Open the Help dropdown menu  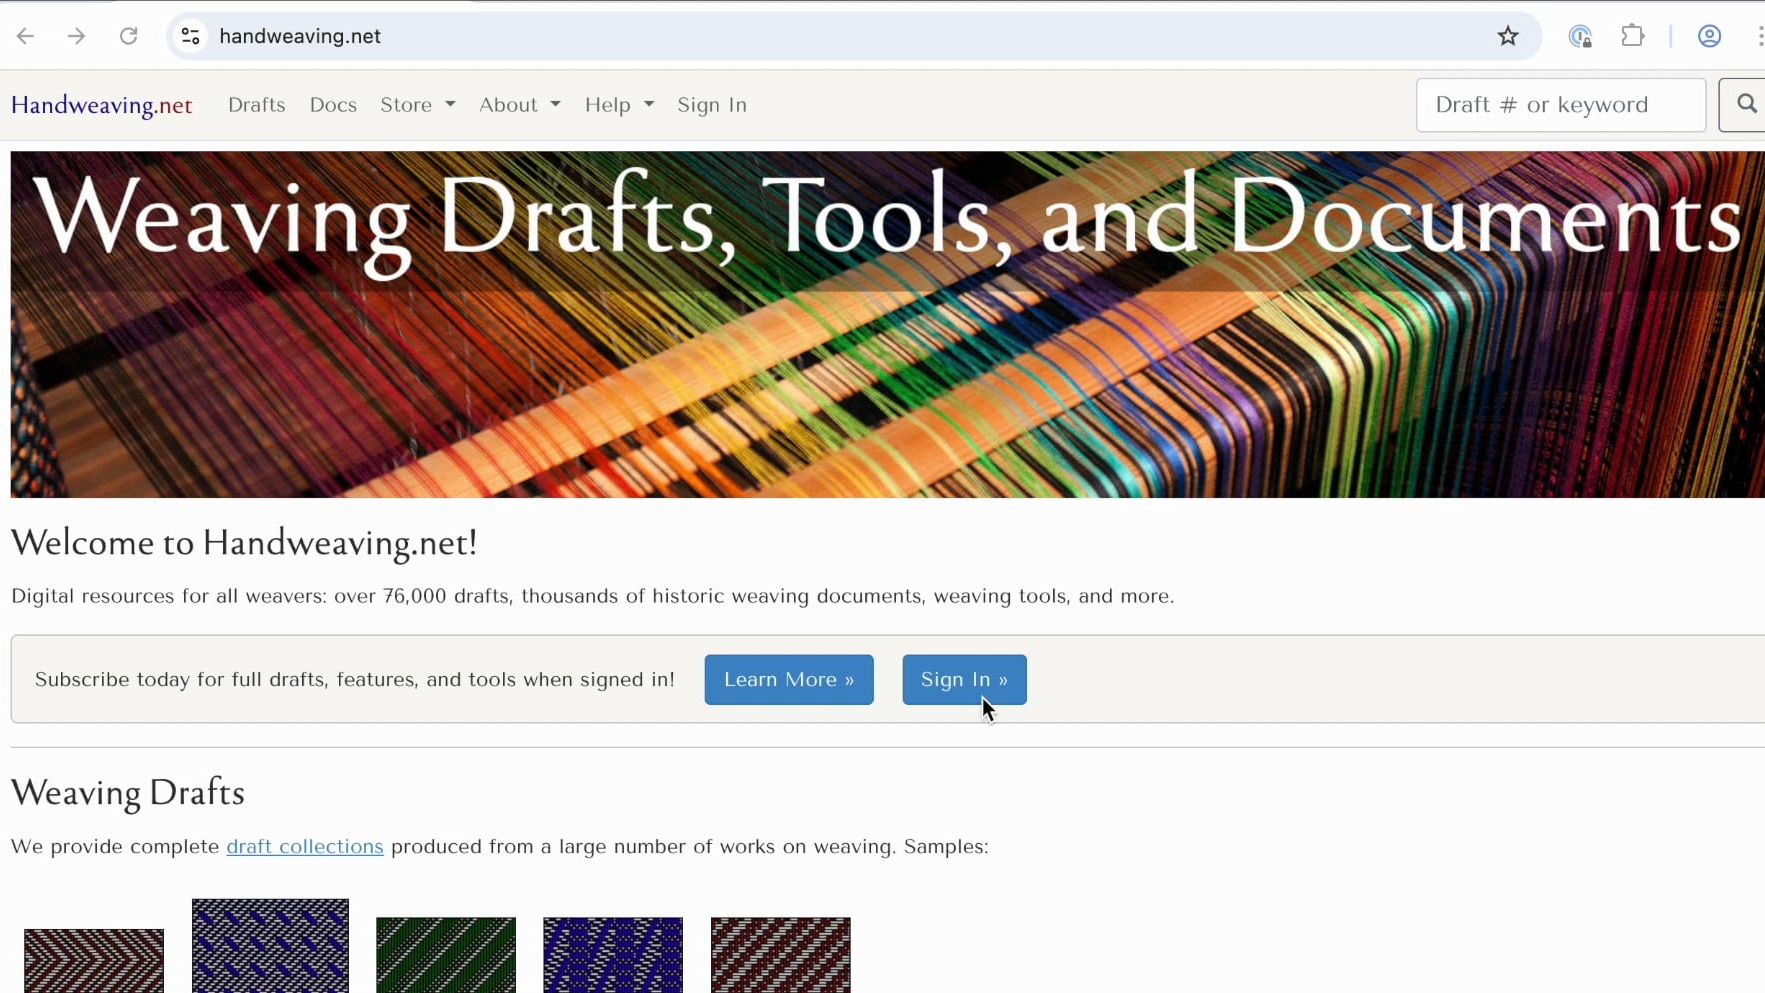coord(618,105)
